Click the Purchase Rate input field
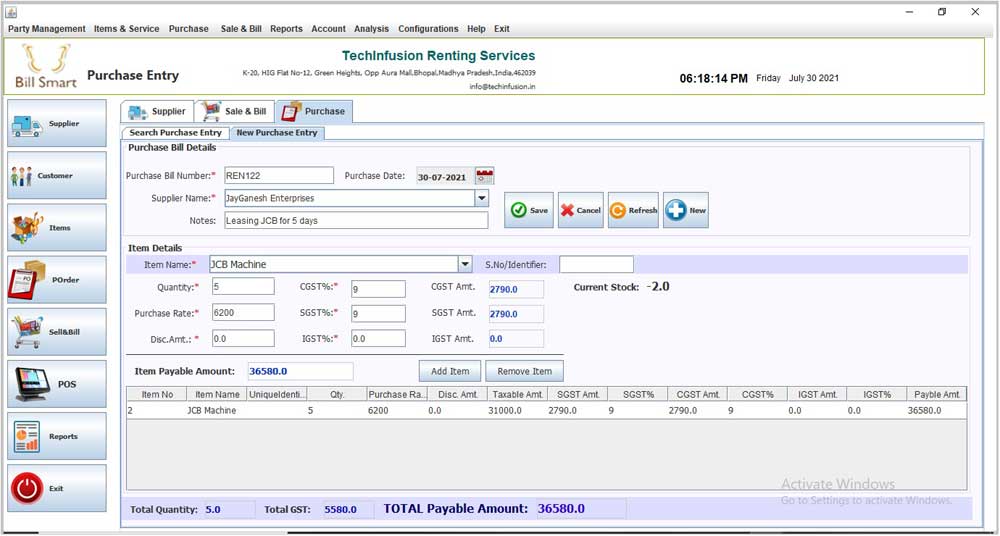This screenshot has width=1000, height=536. pos(243,313)
